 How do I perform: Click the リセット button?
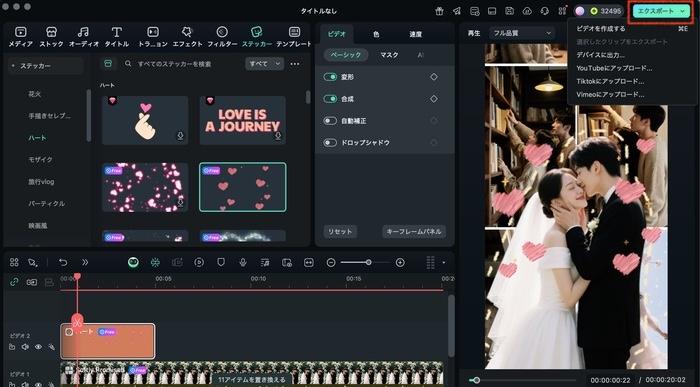340,232
